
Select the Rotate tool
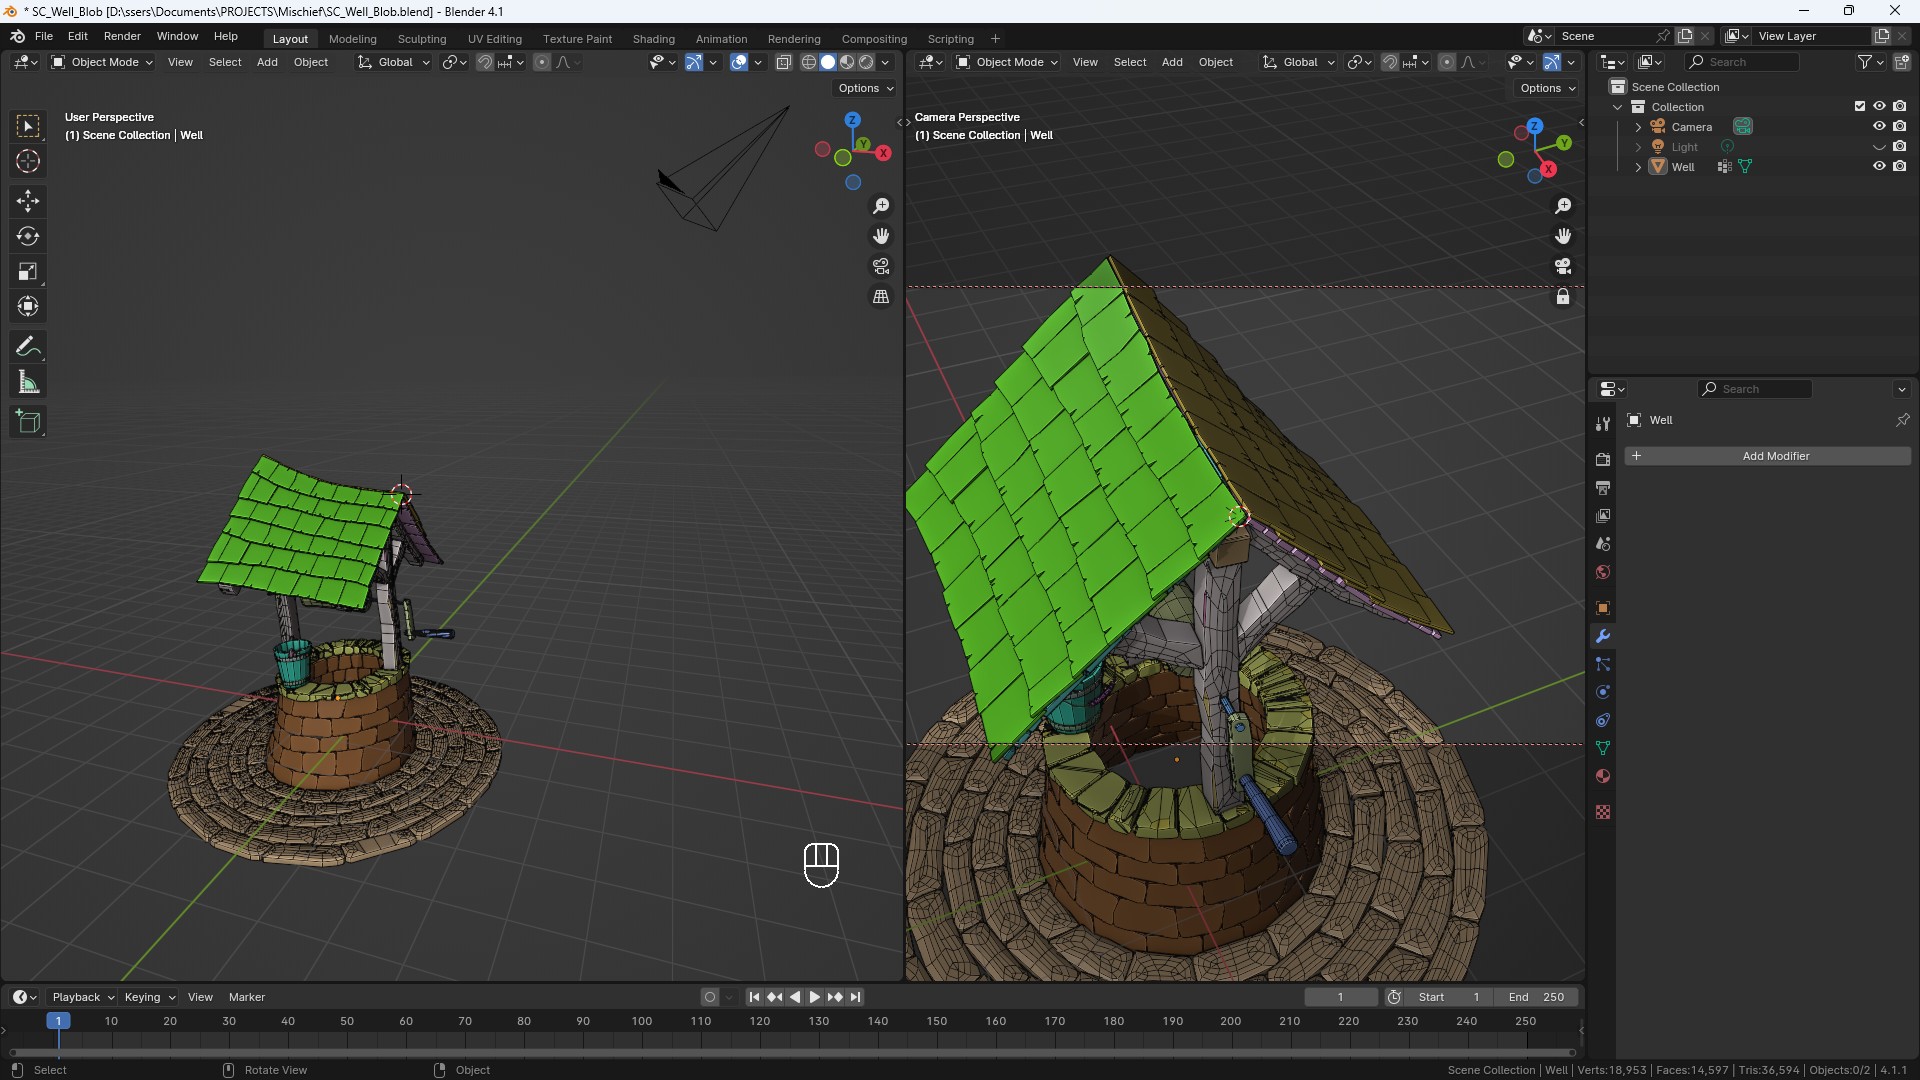pyautogui.click(x=28, y=236)
